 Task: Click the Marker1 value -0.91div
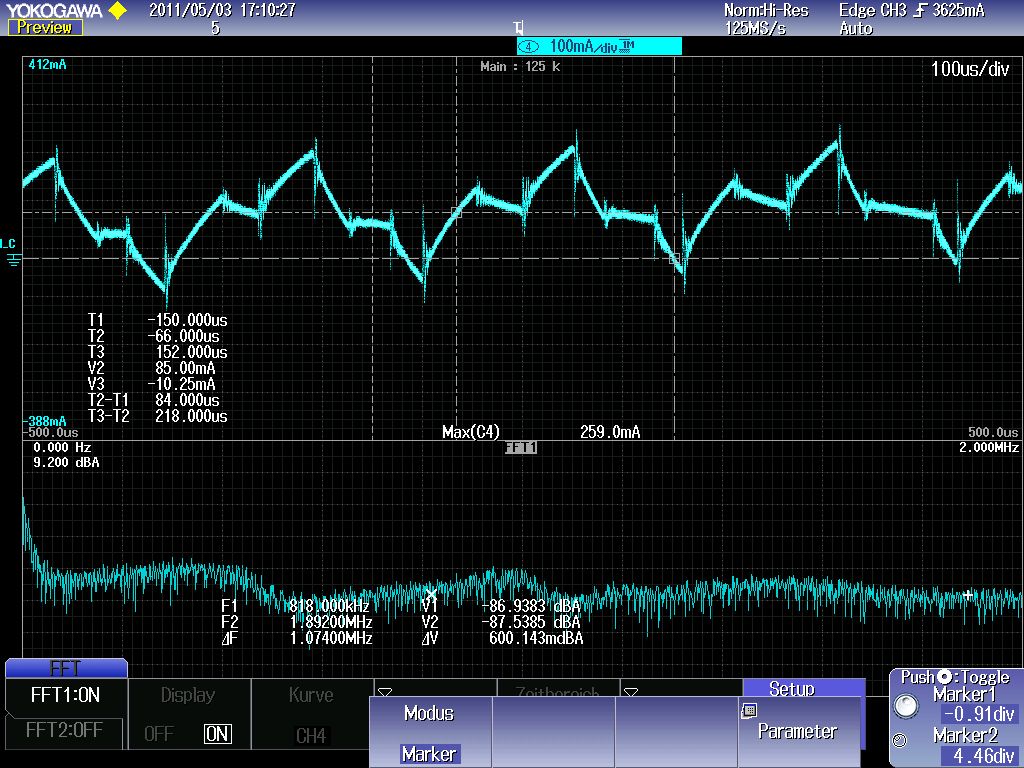click(978, 714)
